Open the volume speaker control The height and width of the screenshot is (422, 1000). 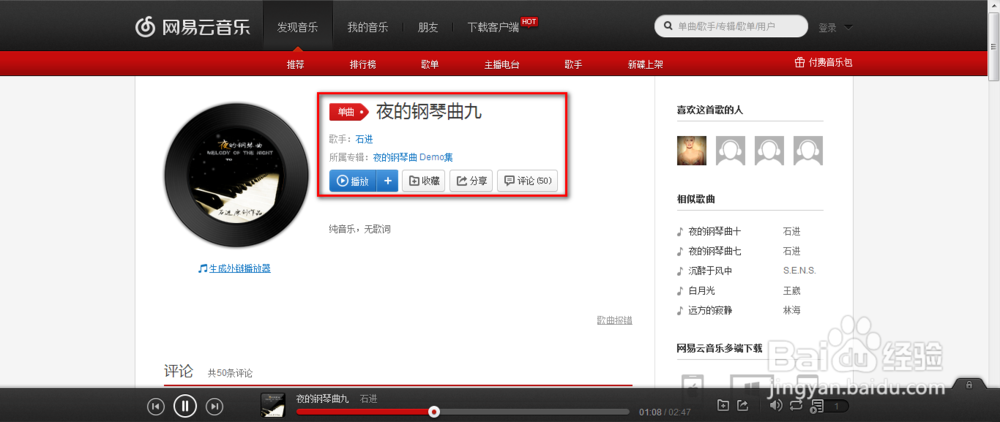[x=776, y=405]
